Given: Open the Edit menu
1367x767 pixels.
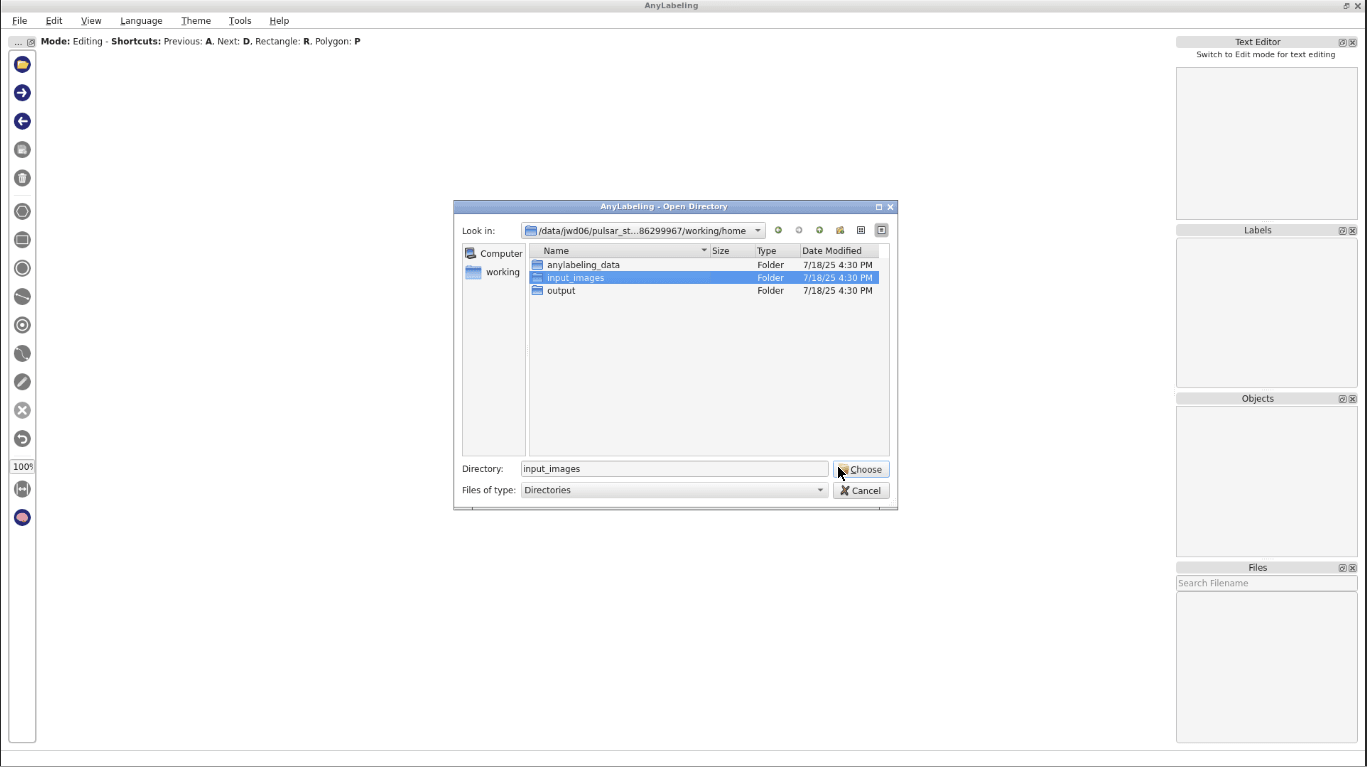Looking at the screenshot, I should [x=54, y=21].
